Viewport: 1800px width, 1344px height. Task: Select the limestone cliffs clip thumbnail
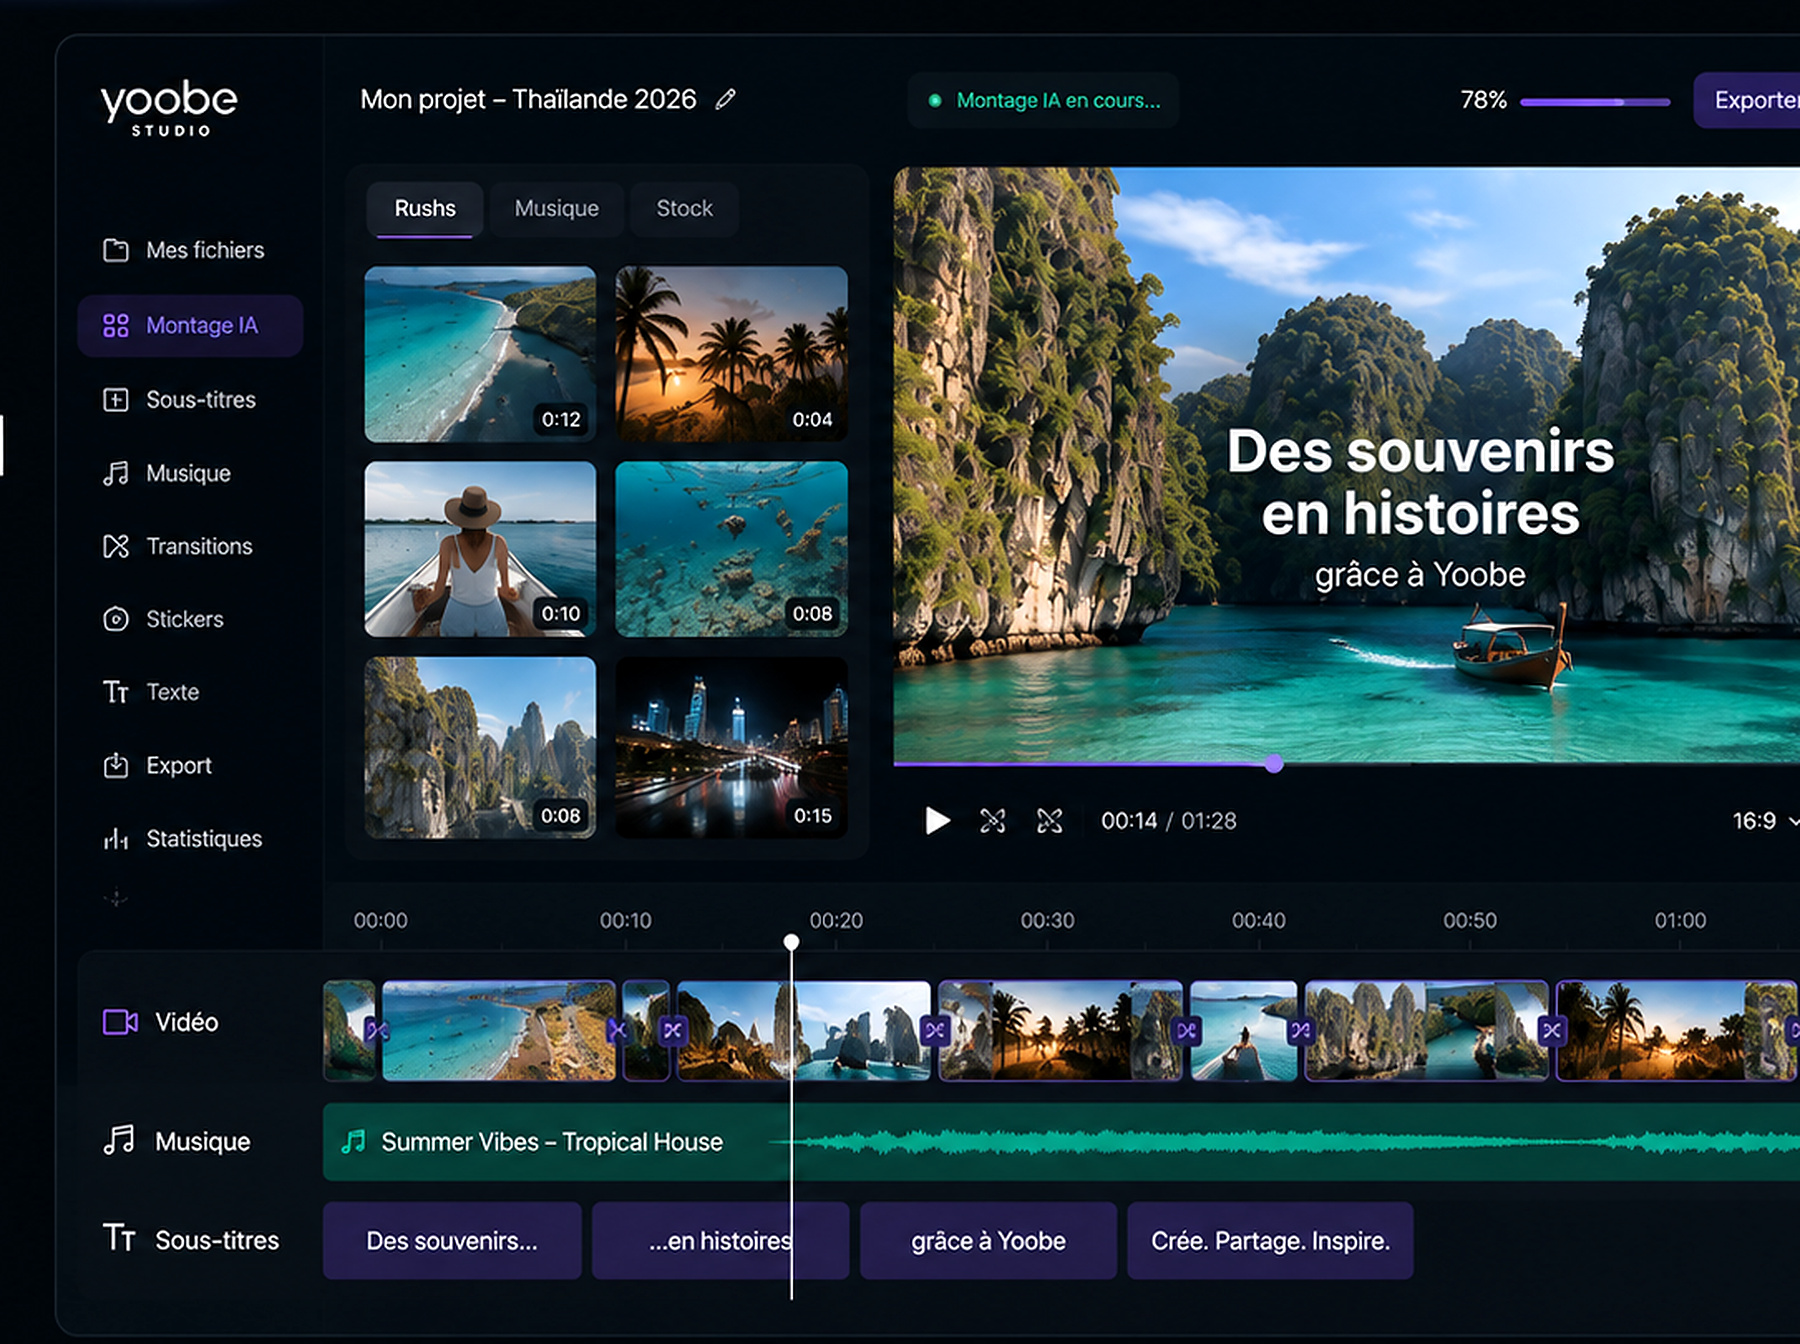[480, 747]
